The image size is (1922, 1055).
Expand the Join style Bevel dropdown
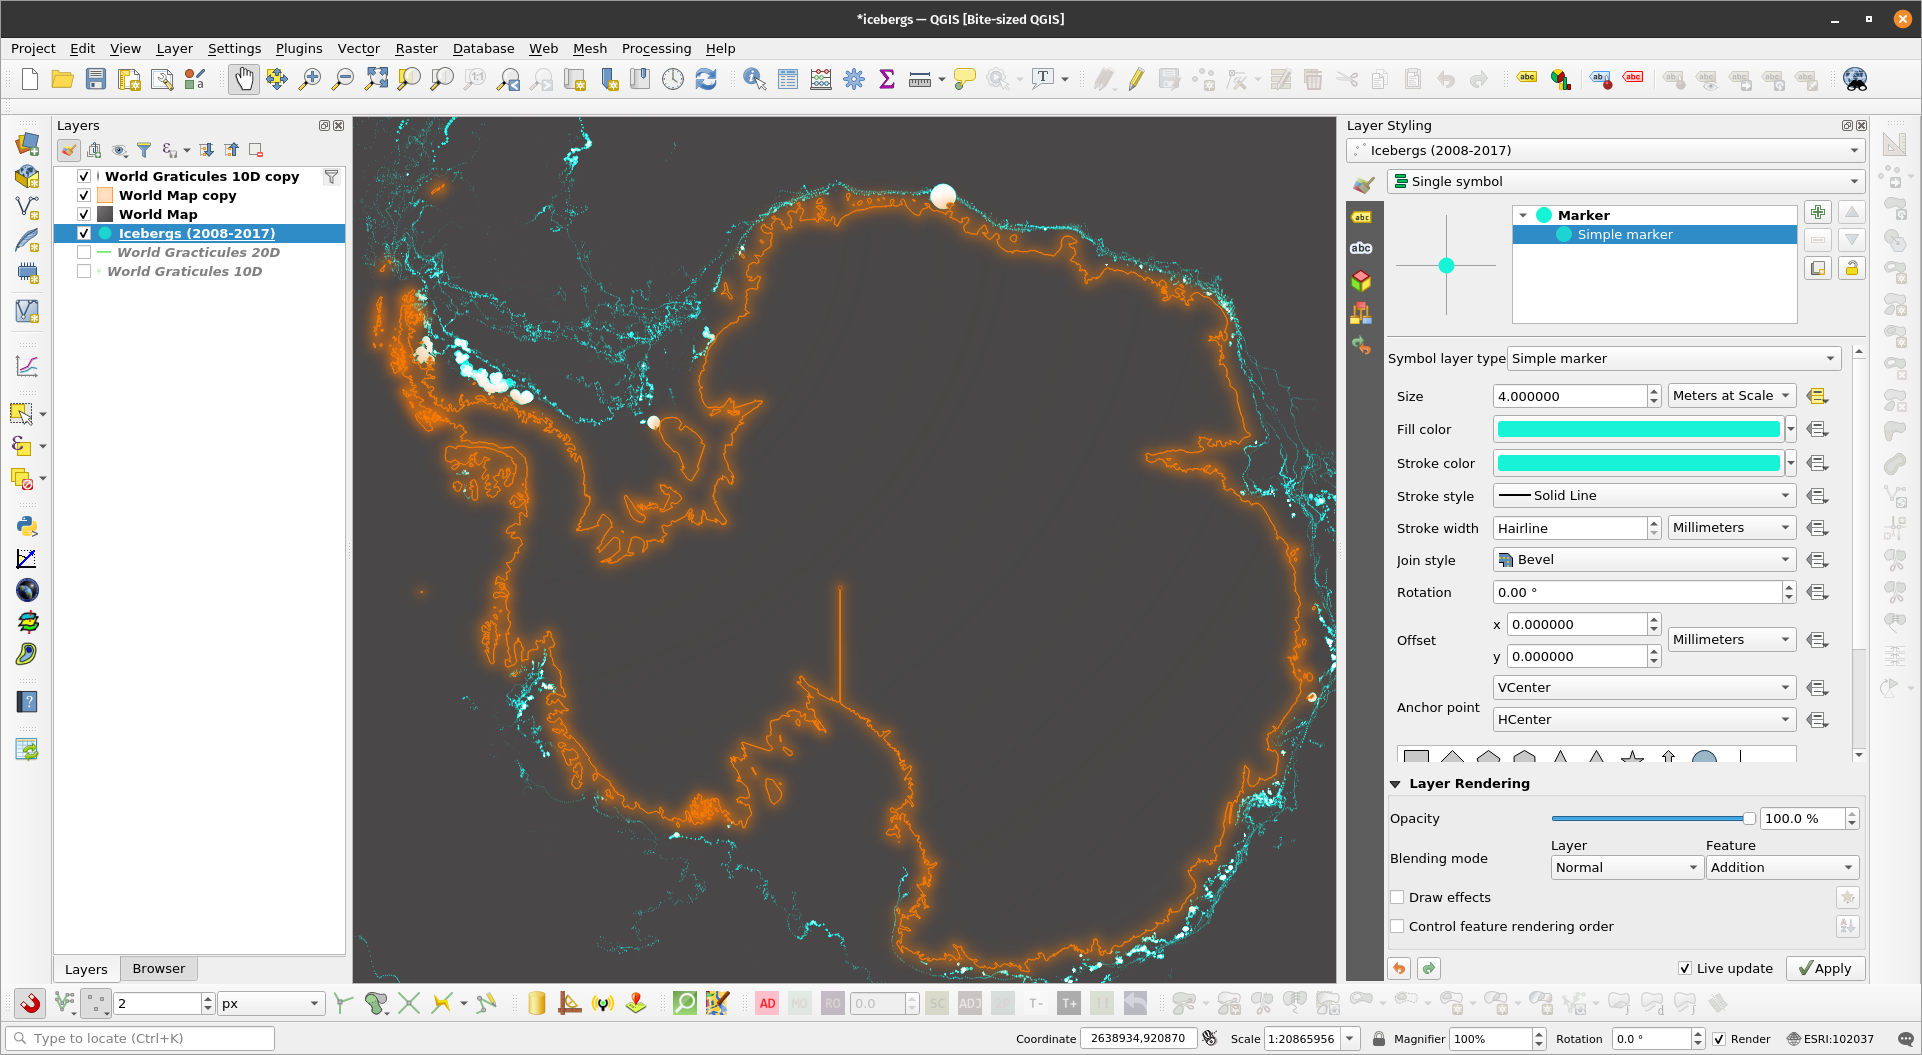pyautogui.click(x=1644, y=560)
